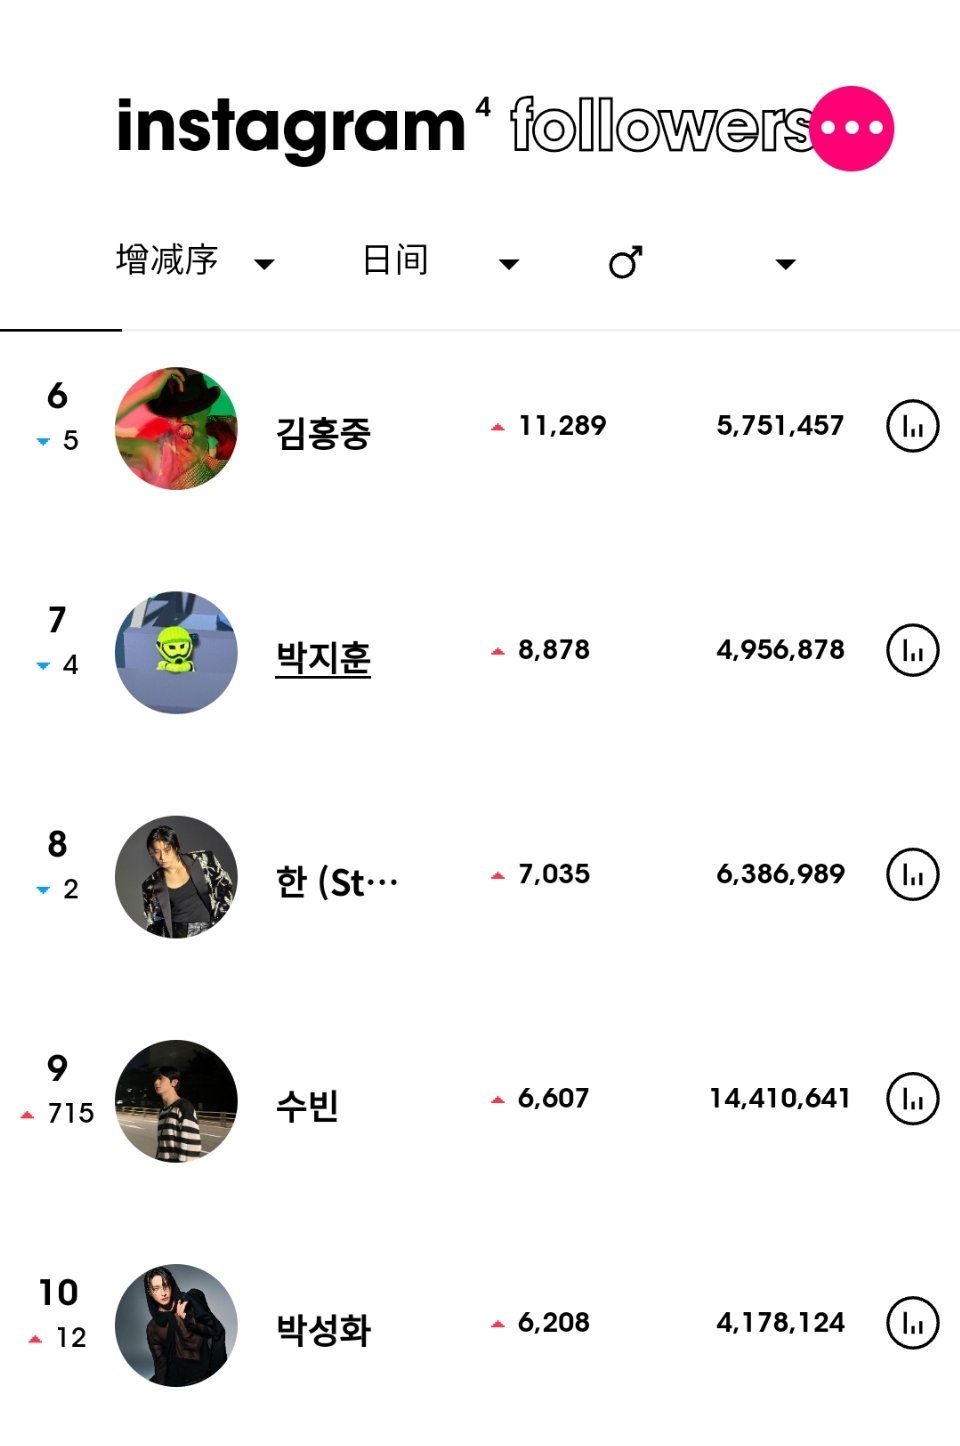Viewport: 960px width, 1446px height.
Task: Click the instagram heading text
Action: (x=290, y=128)
